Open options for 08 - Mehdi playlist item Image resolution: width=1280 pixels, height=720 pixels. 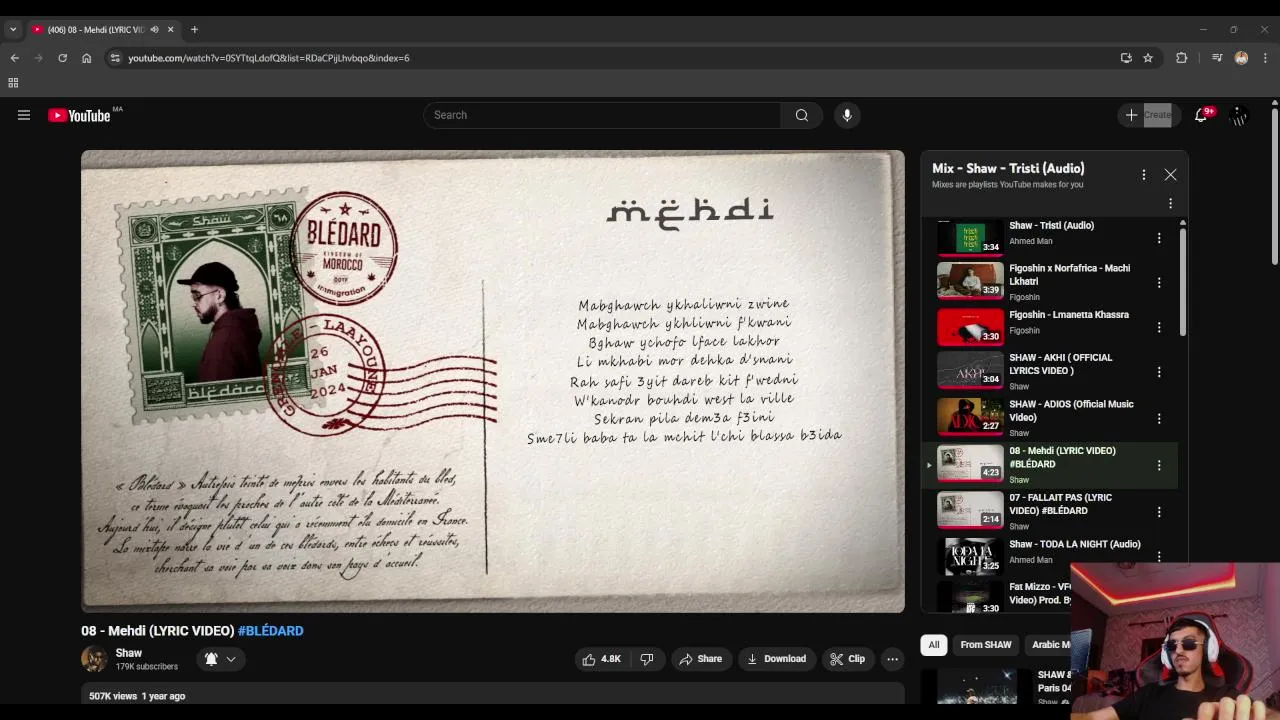tap(1159, 465)
